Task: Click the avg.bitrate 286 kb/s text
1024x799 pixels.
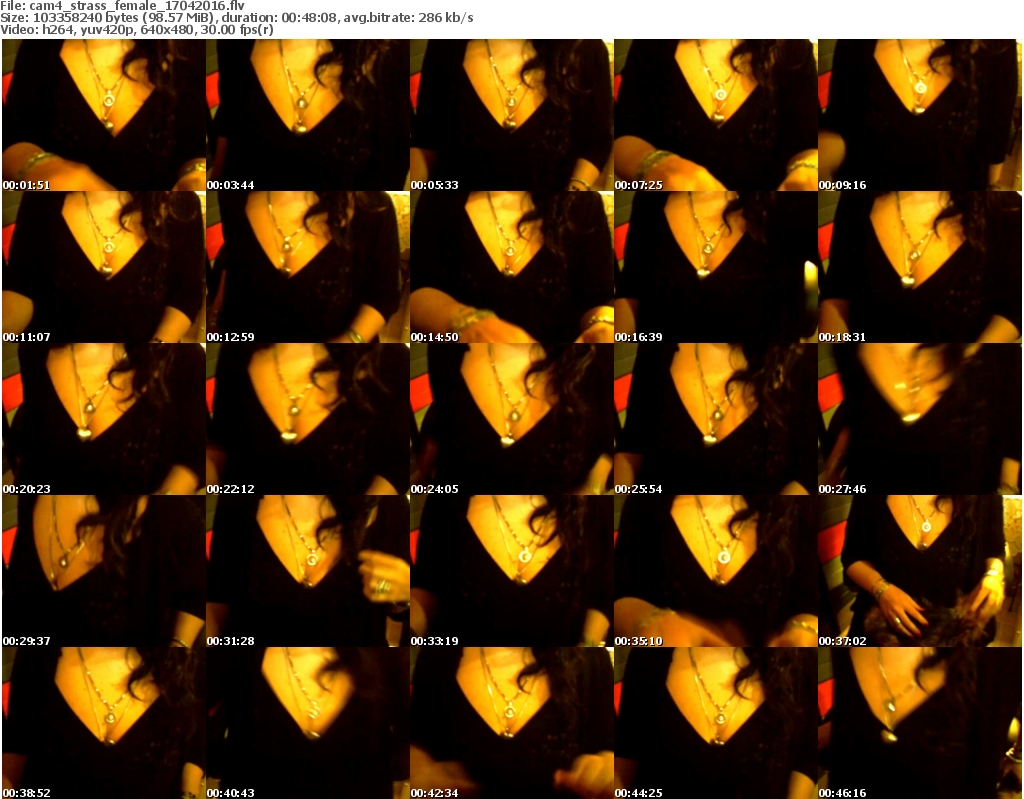Action: pos(409,18)
